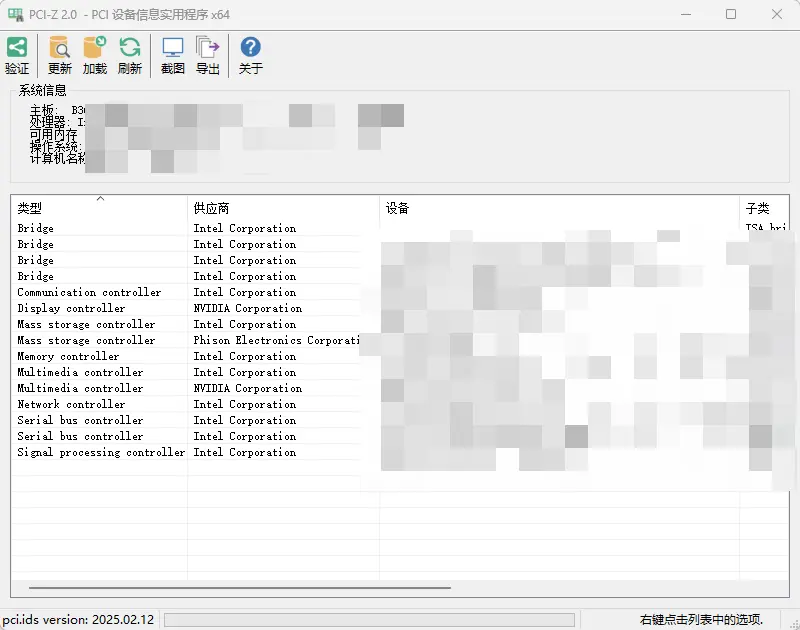
Task: Click the 处理器 label in system info
Action: [48, 122]
